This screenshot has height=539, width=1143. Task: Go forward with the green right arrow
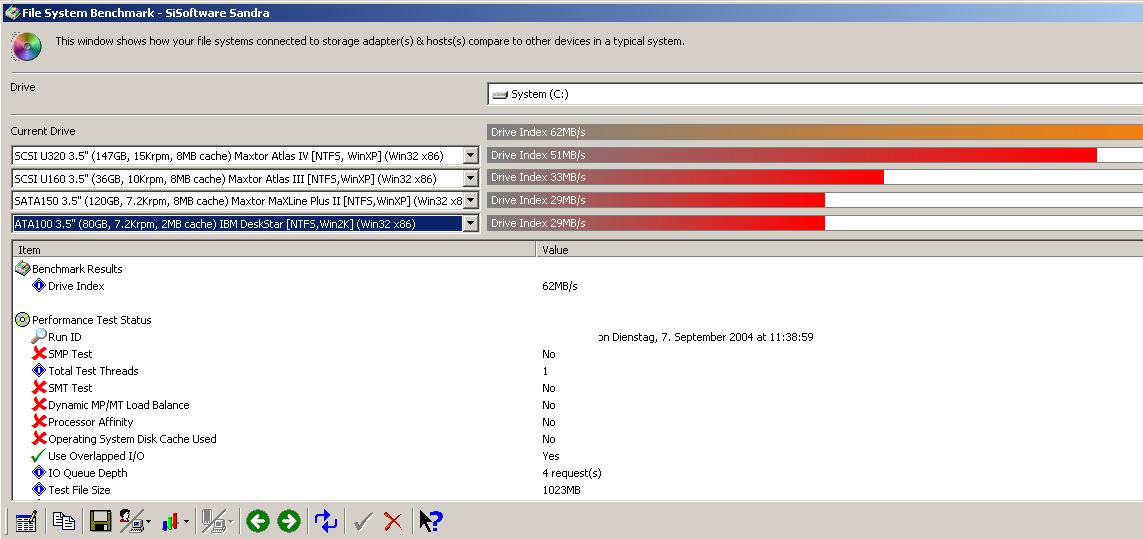pos(289,521)
